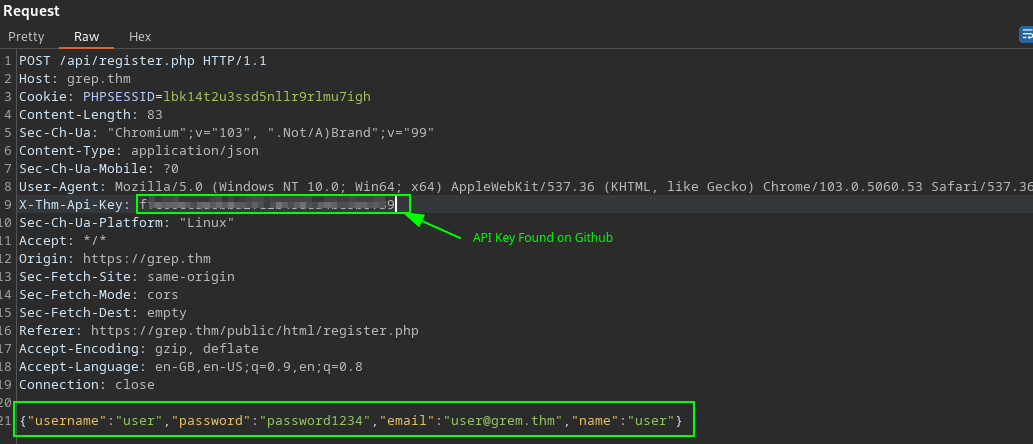
Task: Click the "user@grem.thm" email value
Action: [x=503, y=420]
